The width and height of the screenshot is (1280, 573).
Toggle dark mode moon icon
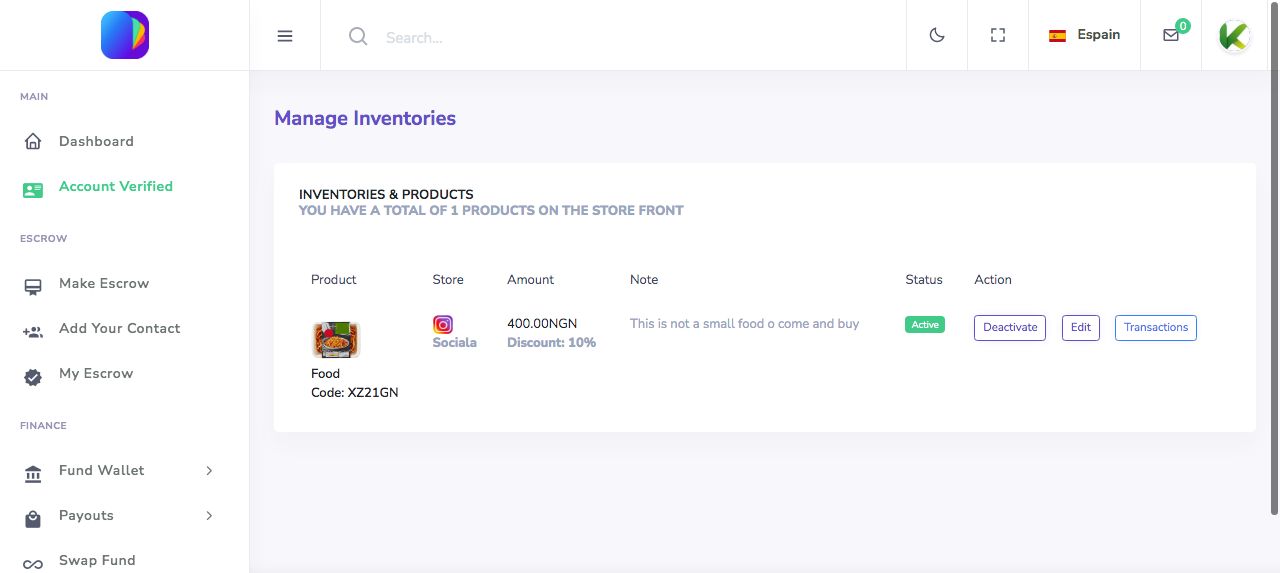click(937, 35)
